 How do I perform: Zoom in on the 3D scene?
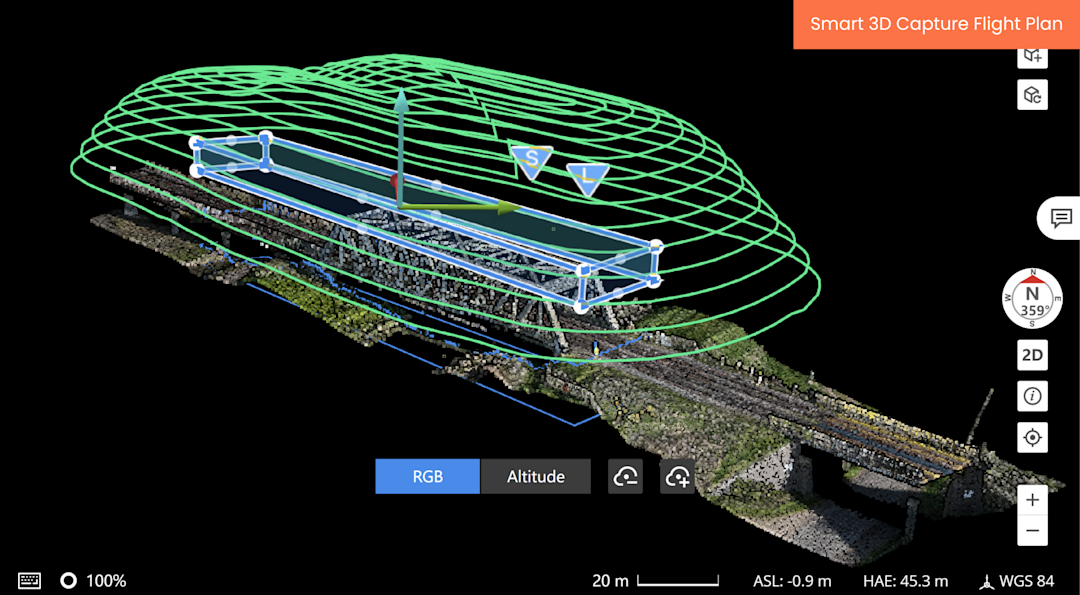(x=1032, y=499)
